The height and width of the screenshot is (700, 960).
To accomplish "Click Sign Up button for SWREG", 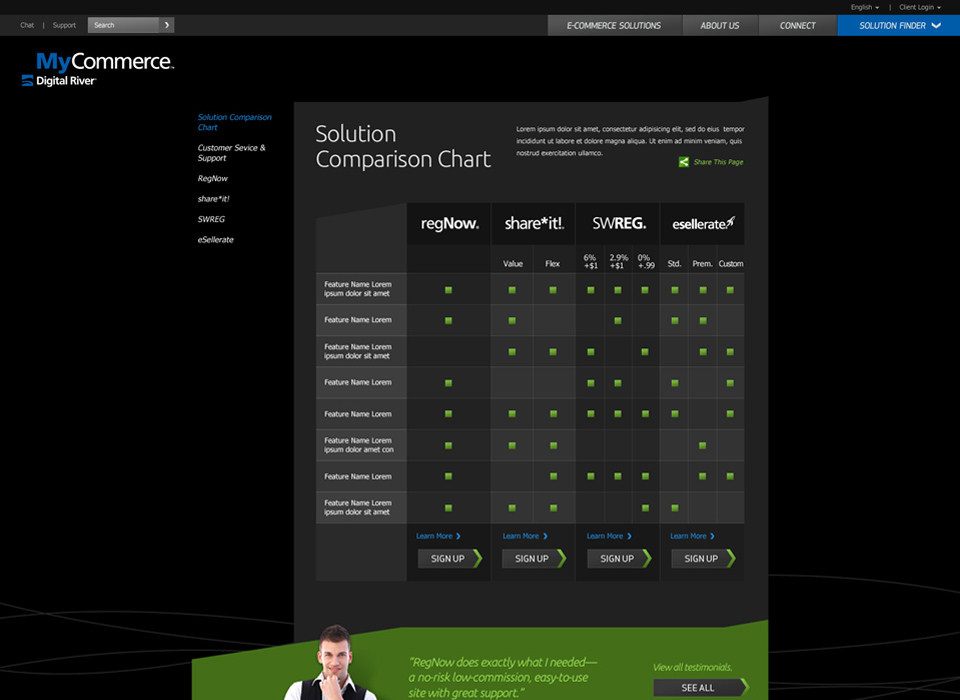I will pos(619,559).
